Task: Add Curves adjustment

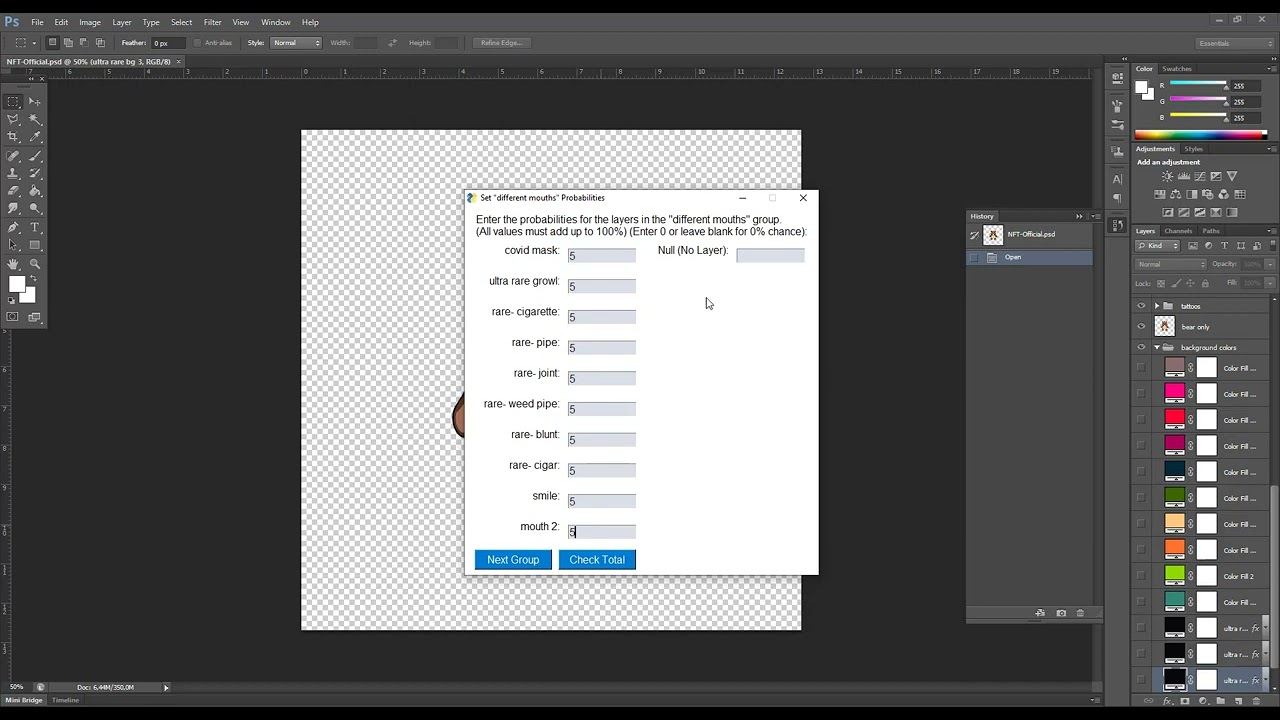Action: [x=1199, y=176]
